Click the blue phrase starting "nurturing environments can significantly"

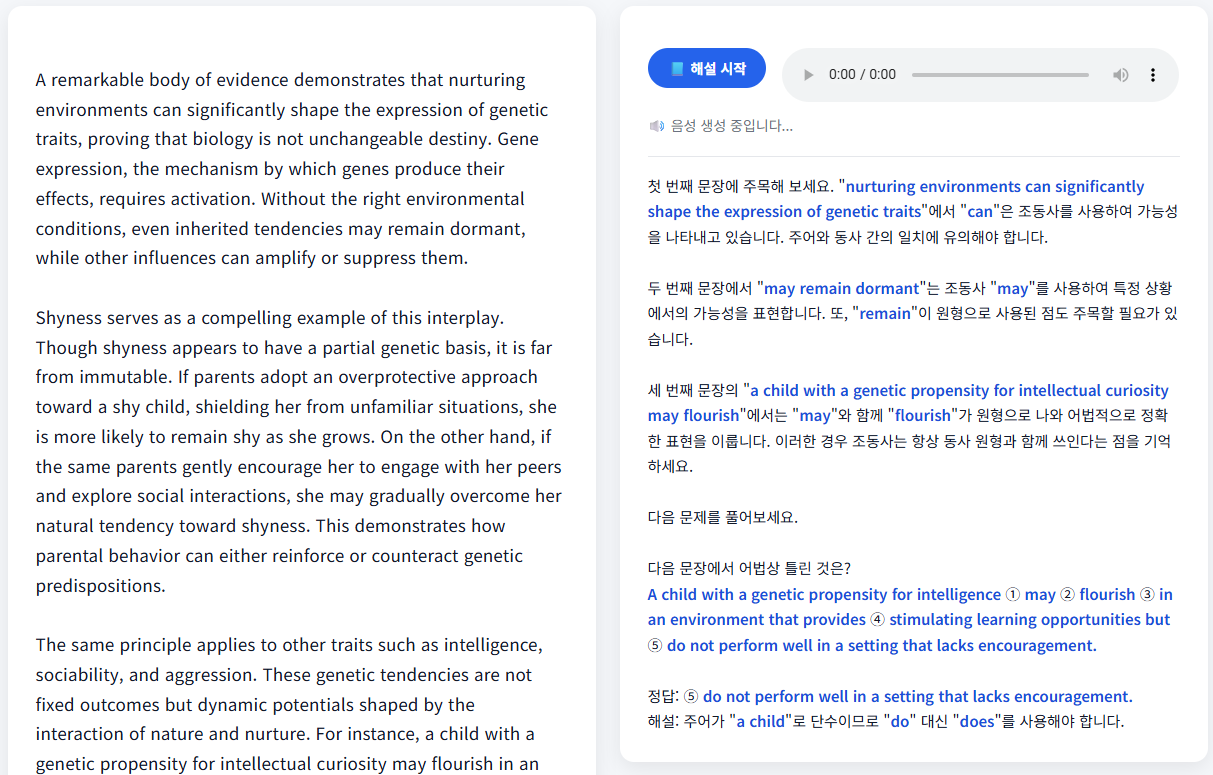[x=994, y=187]
